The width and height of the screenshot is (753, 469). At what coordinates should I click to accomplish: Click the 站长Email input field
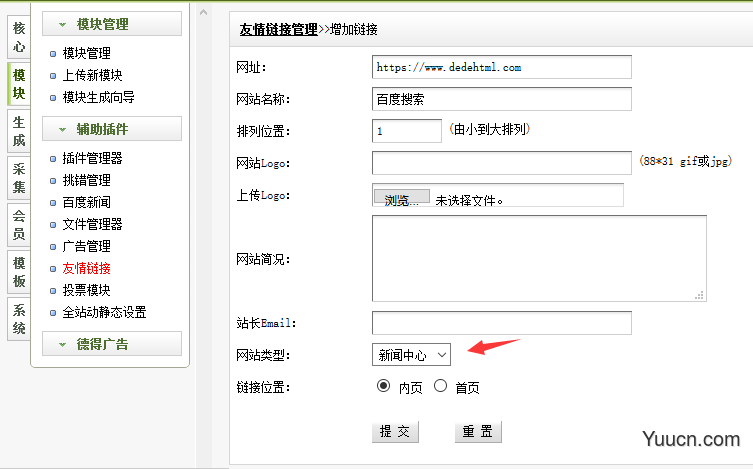point(501,323)
